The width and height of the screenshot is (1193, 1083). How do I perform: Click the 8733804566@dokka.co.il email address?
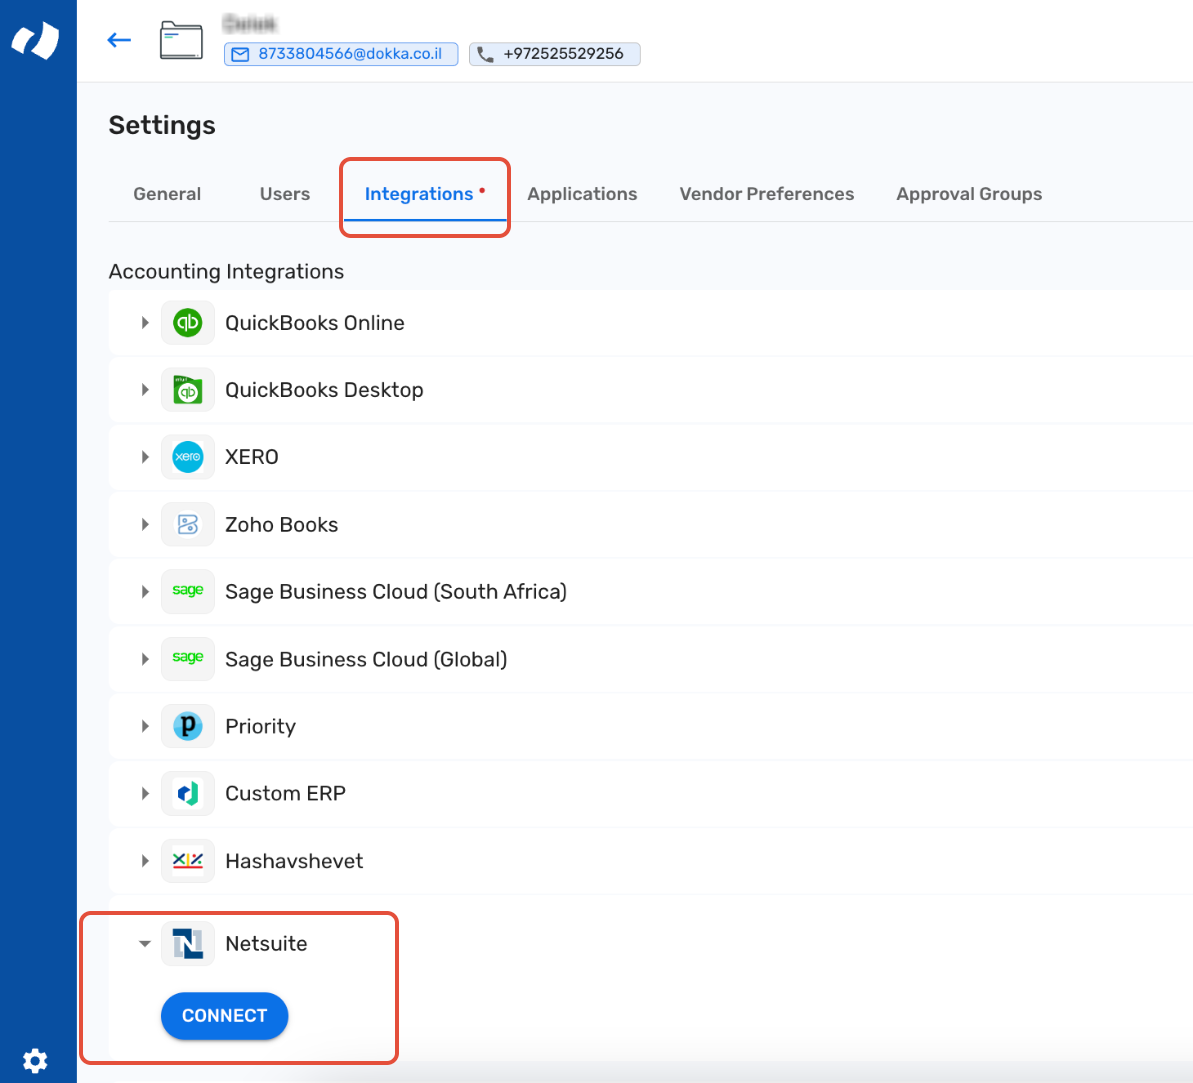click(x=350, y=54)
